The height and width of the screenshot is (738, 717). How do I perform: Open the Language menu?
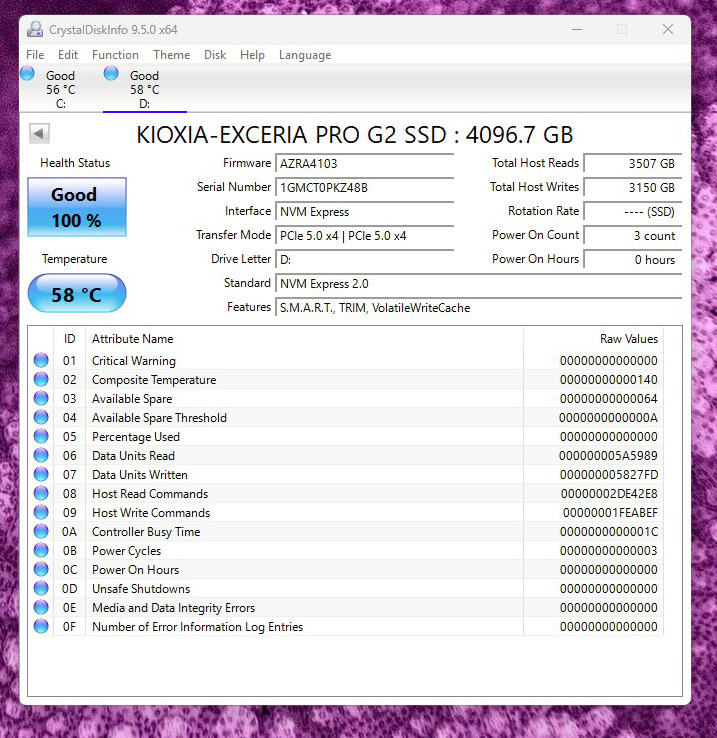tap(305, 55)
